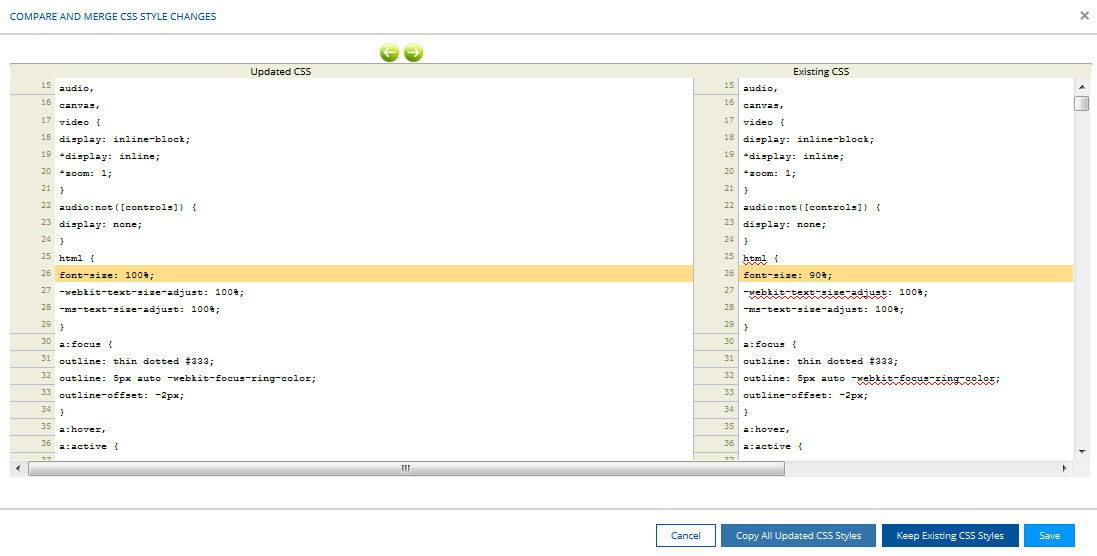Click the horizontal scrollbar right arrow

click(1064, 468)
